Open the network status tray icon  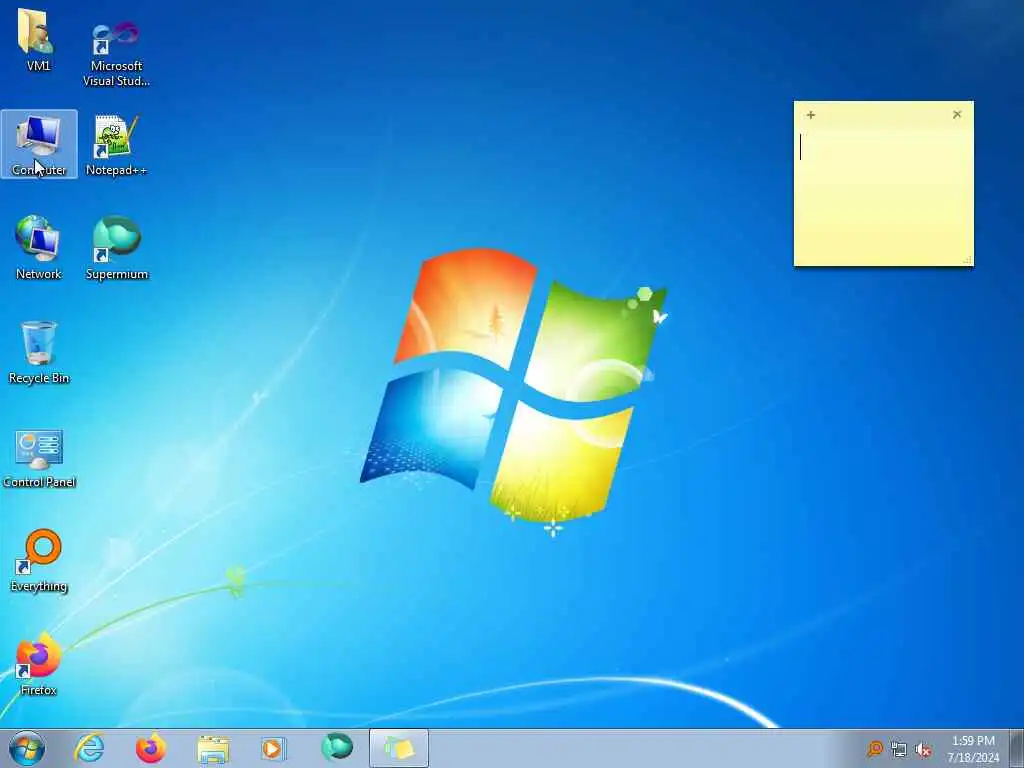(x=899, y=749)
